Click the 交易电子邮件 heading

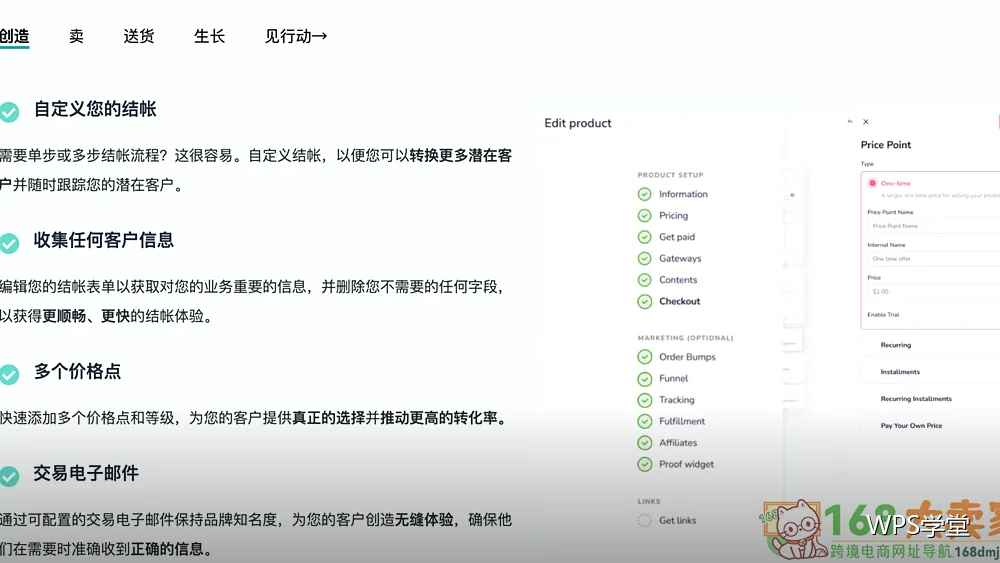click(86, 474)
